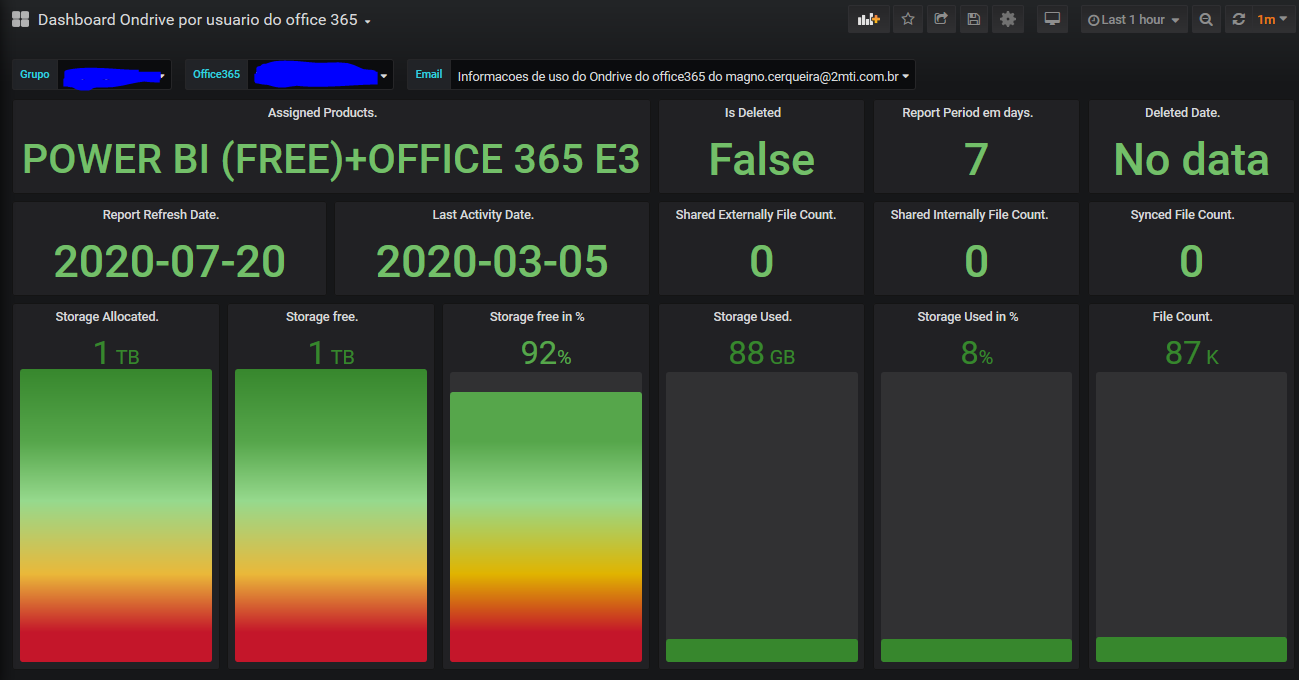
Task: Click the 92% storage free value
Action: click(x=546, y=353)
